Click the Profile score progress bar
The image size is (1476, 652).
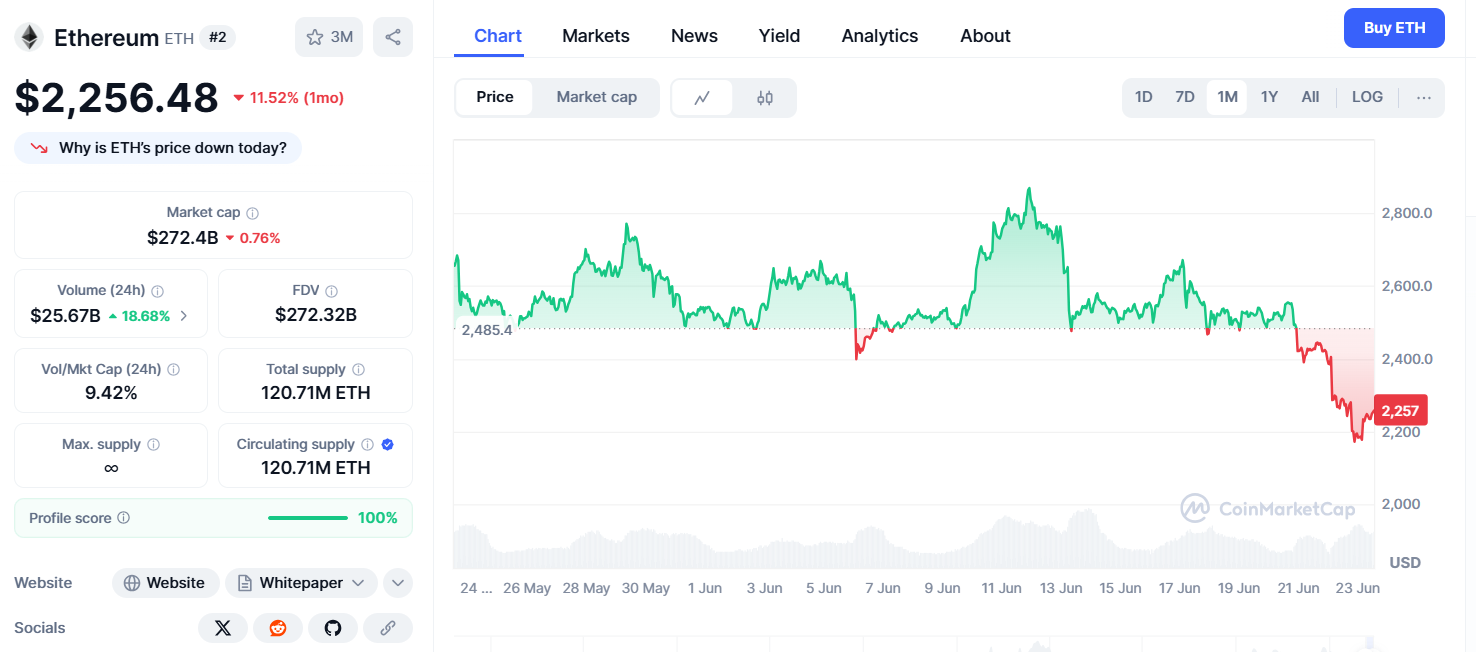point(307,518)
